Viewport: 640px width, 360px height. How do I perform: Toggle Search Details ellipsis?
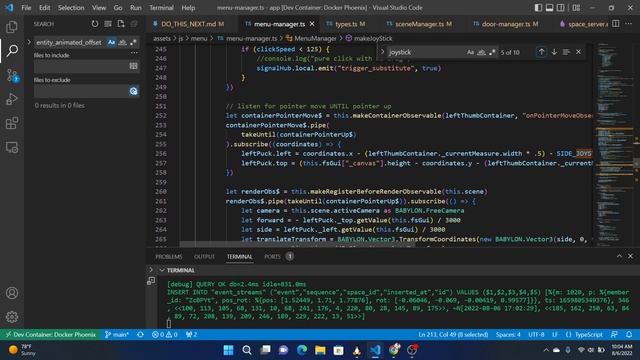134,53
